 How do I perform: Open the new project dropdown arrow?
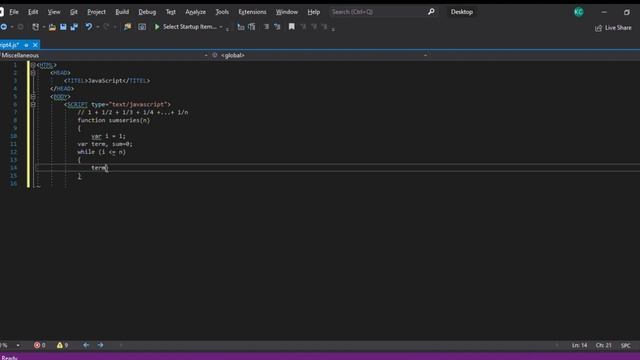(43, 27)
